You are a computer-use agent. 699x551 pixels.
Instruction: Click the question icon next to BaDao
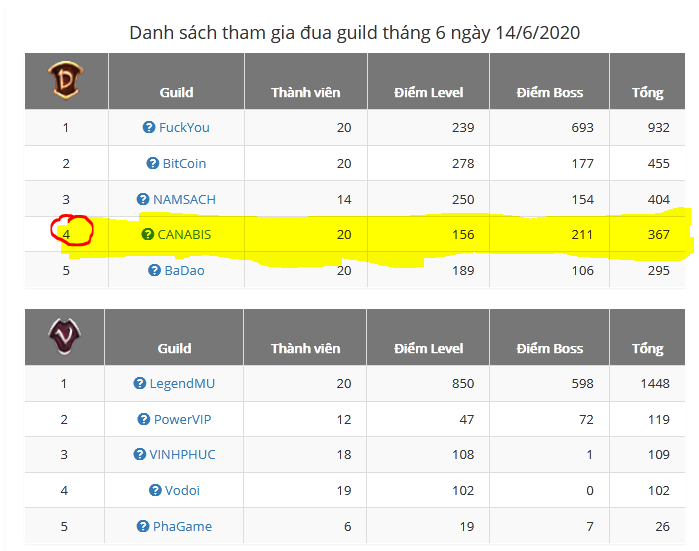pos(155,270)
